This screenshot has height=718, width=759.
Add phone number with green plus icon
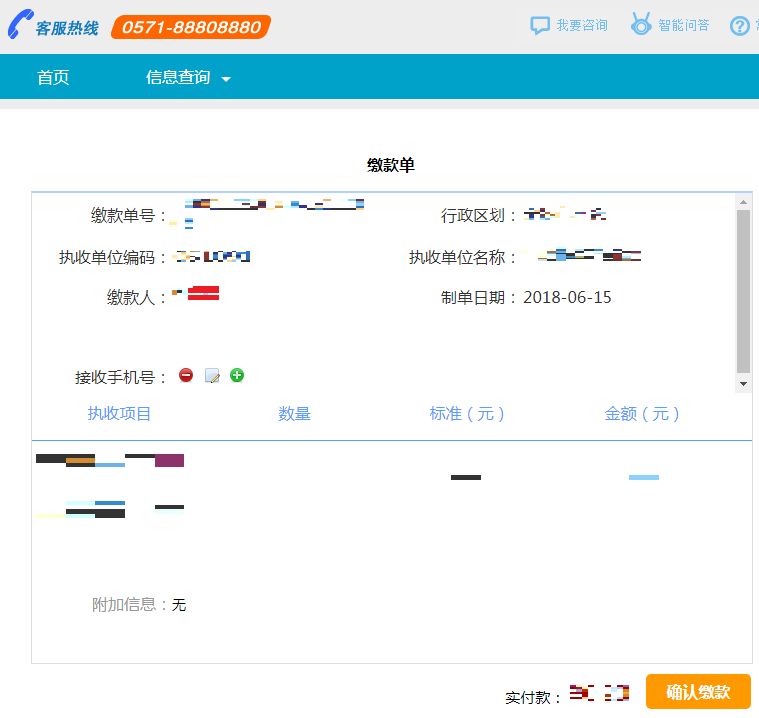point(237,376)
